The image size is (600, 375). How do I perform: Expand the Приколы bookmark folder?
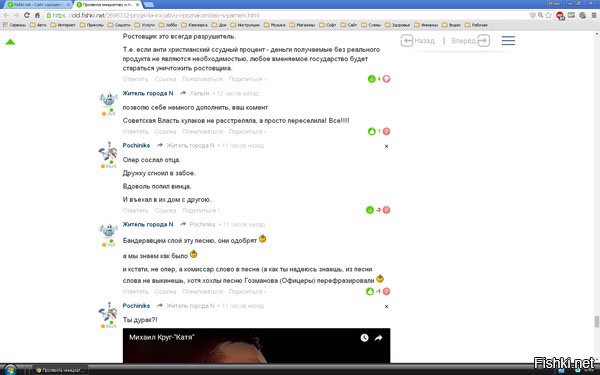point(91,25)
